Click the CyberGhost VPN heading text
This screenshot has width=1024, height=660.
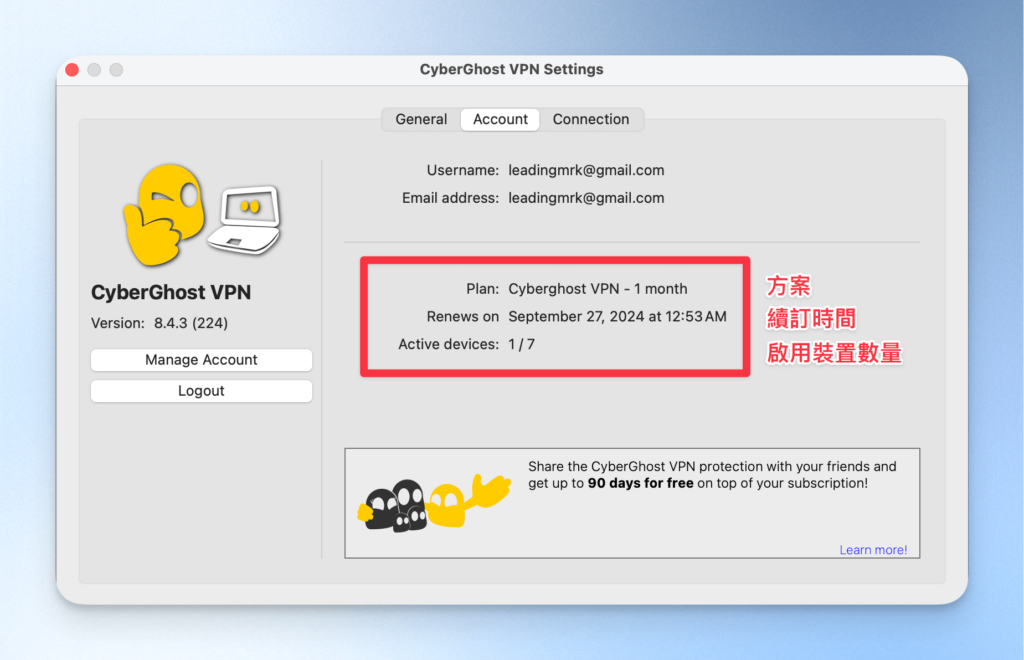[x=170, y=292]
